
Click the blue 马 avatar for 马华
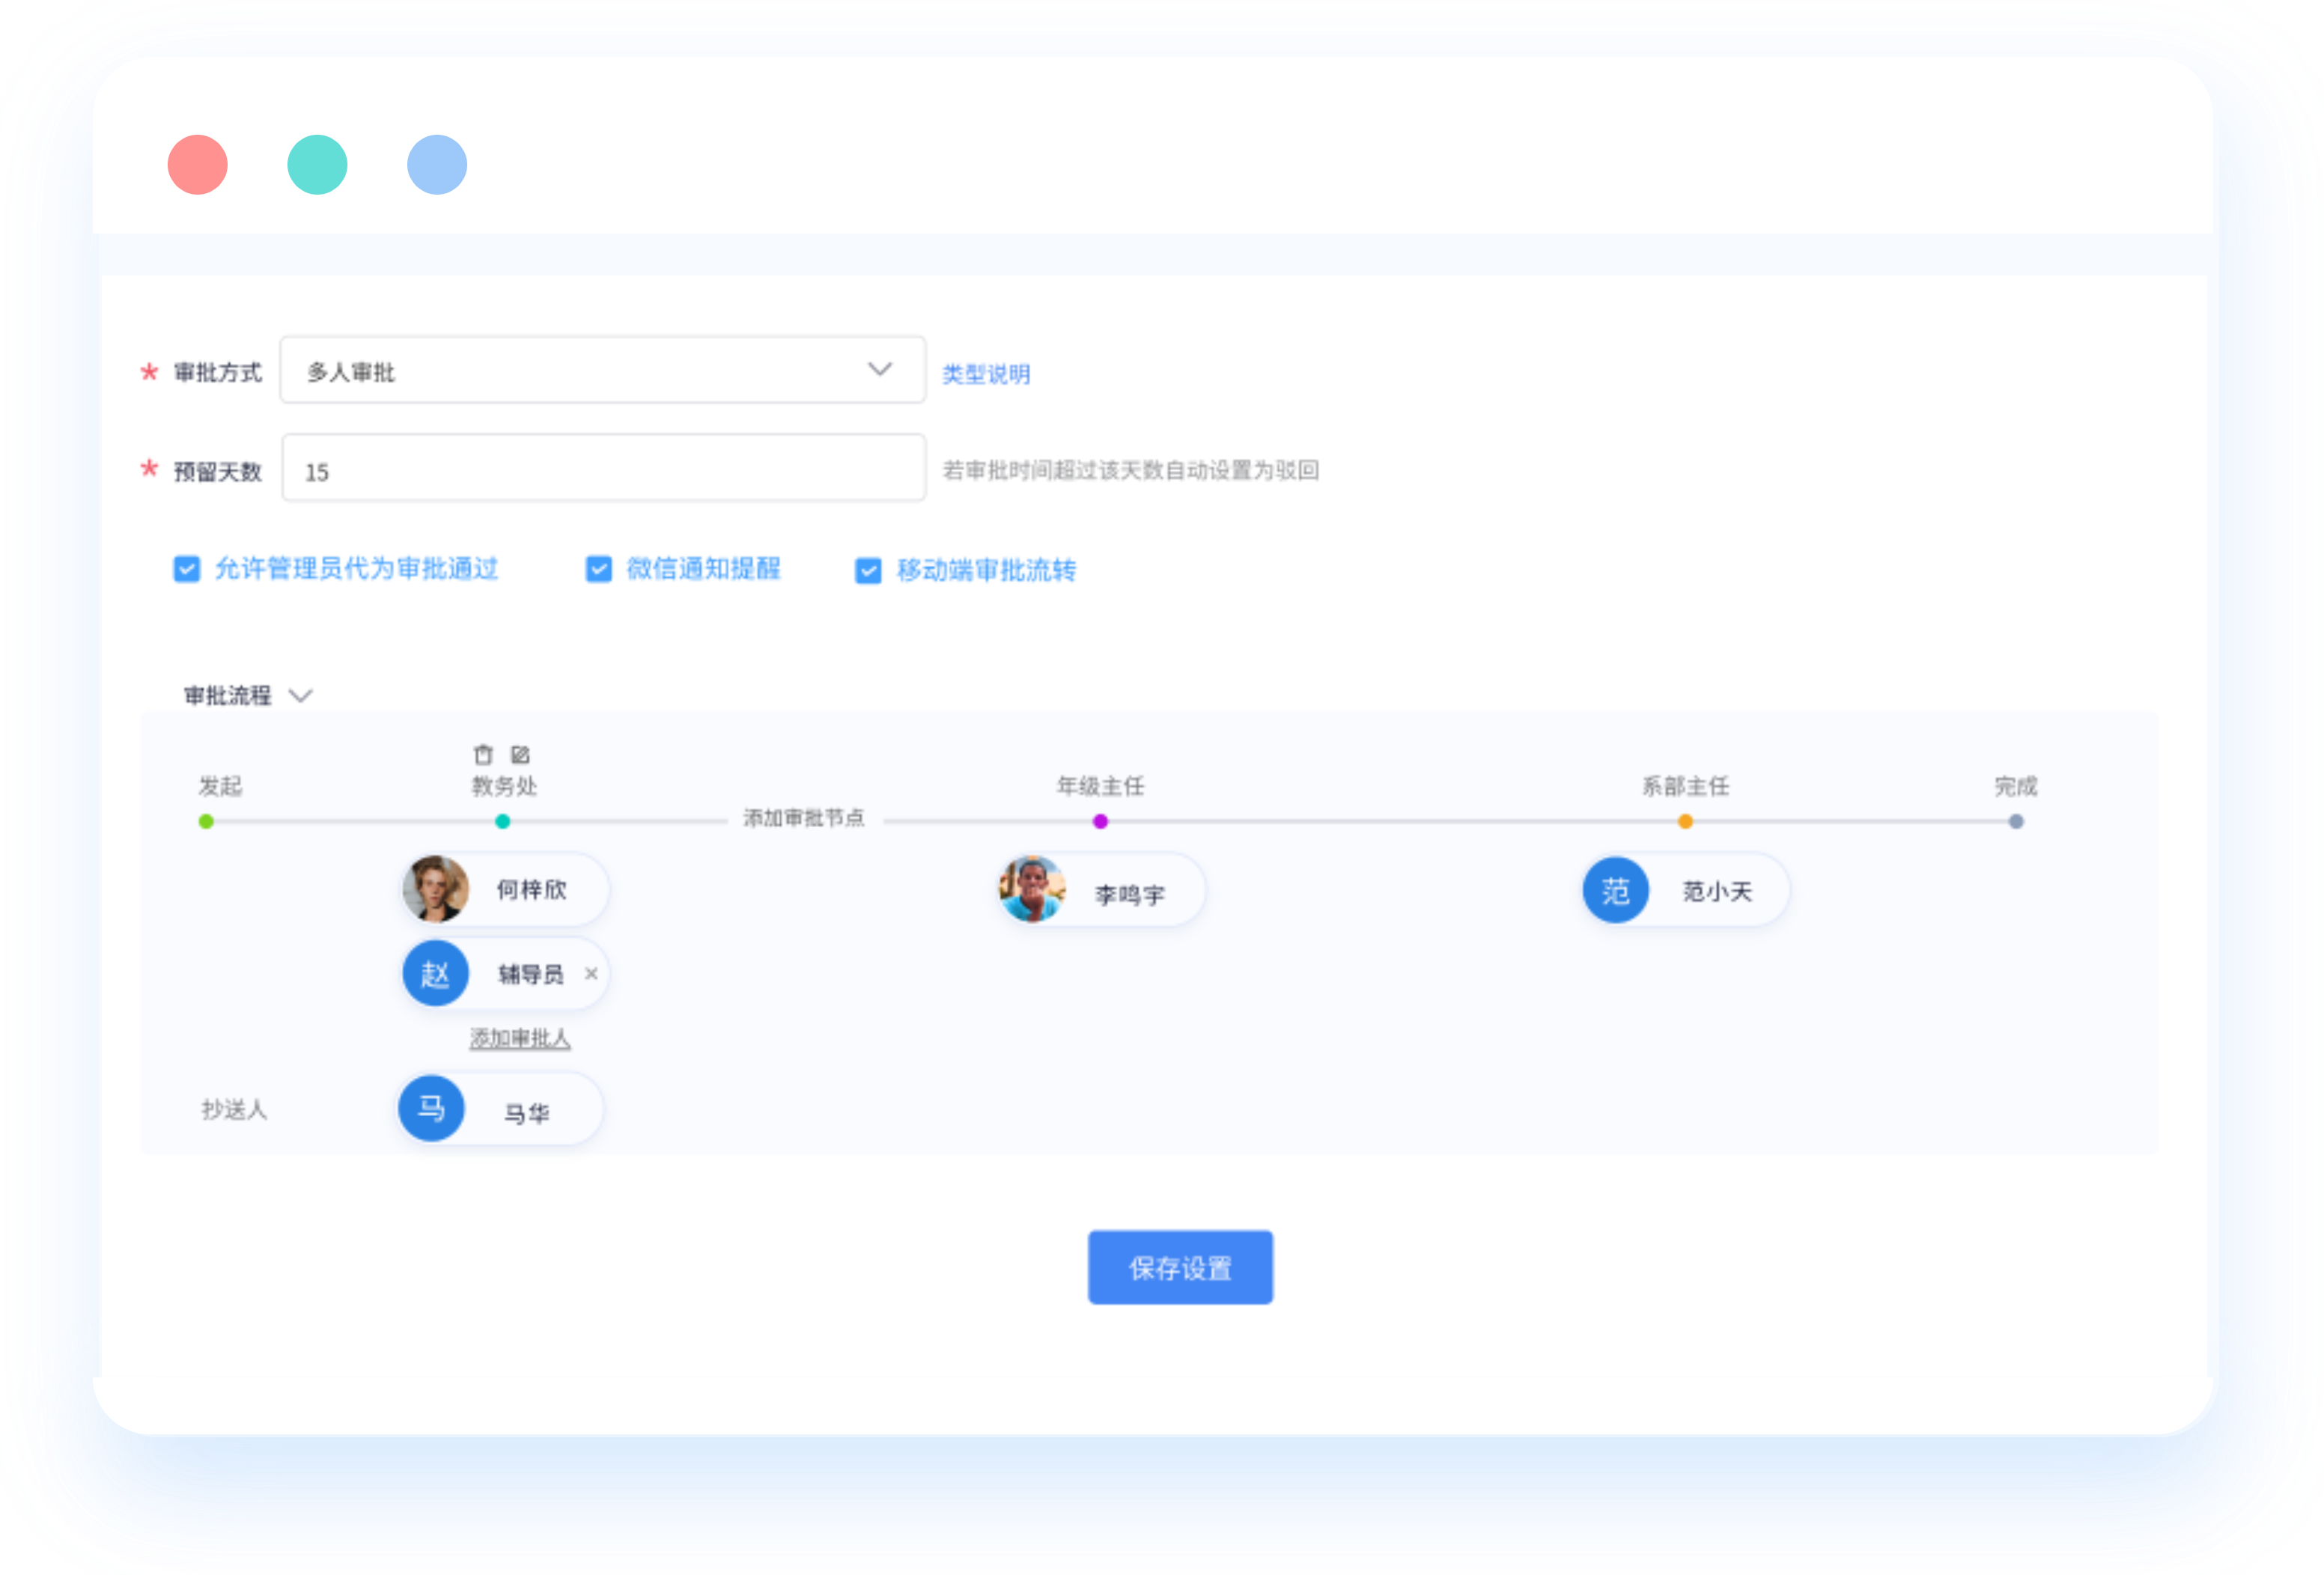(x=431, y=1108)
